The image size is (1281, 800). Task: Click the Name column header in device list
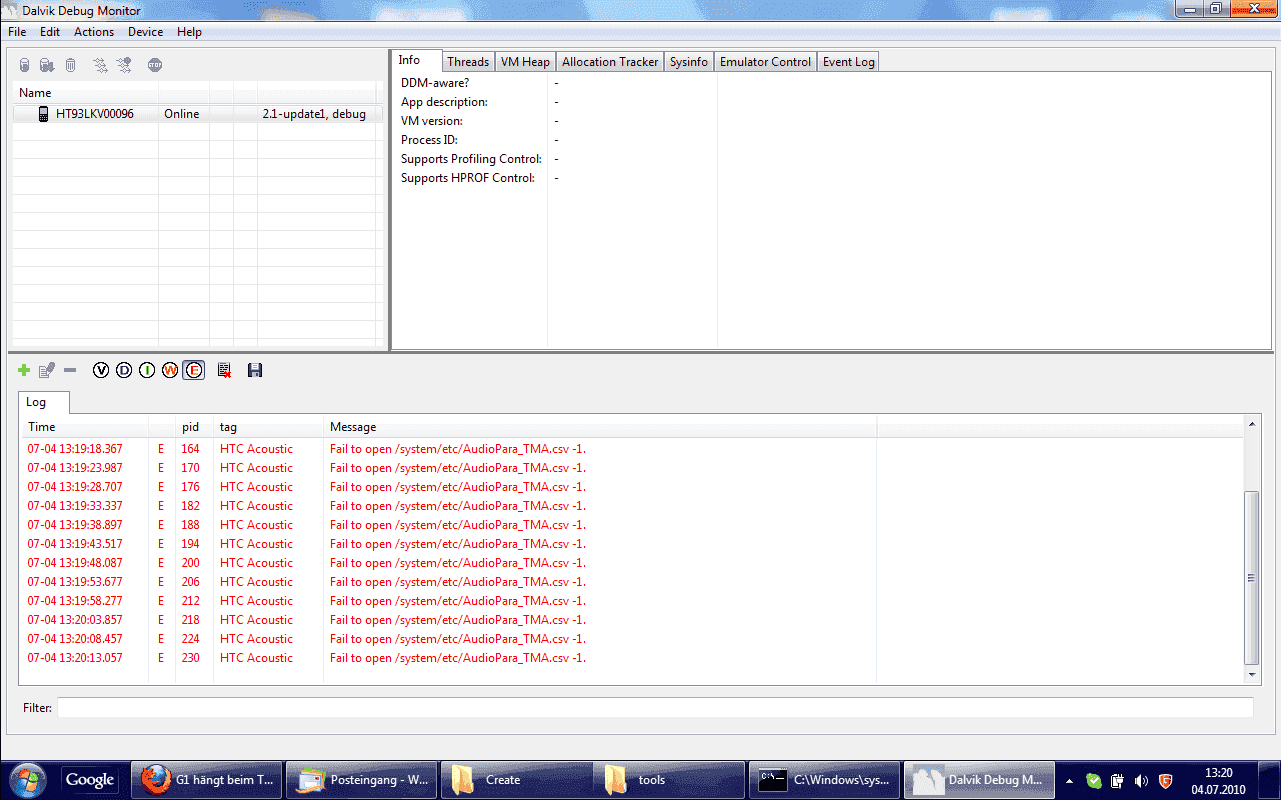pyautogui.click(x=85, y=93)
